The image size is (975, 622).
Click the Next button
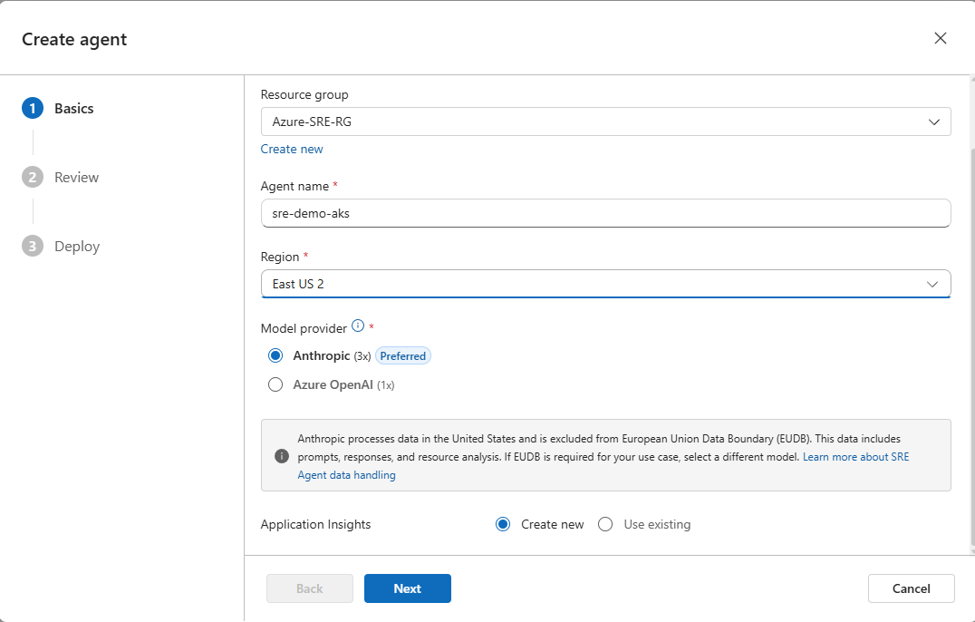pyautogui.click(x=407, y=588)
